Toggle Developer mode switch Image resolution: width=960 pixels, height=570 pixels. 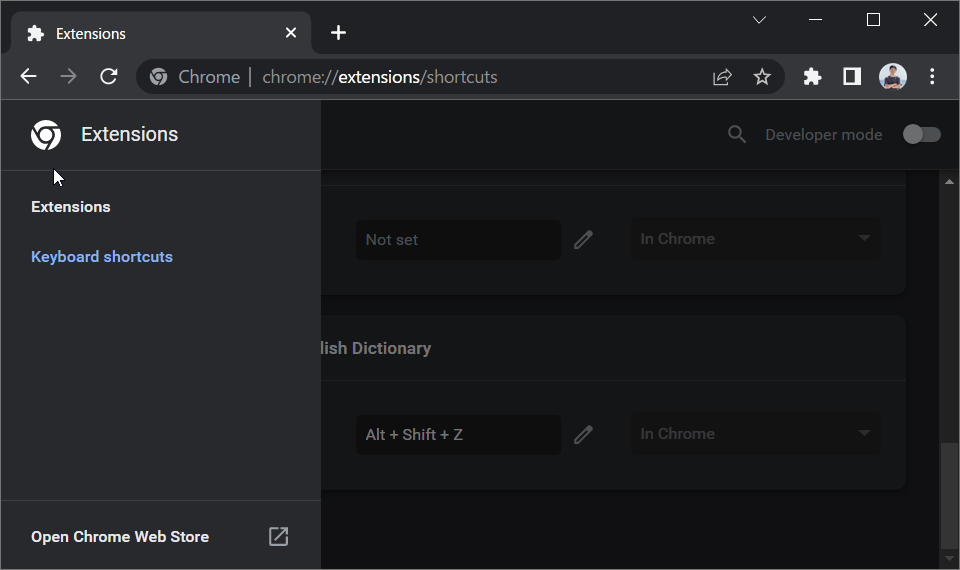921,134
